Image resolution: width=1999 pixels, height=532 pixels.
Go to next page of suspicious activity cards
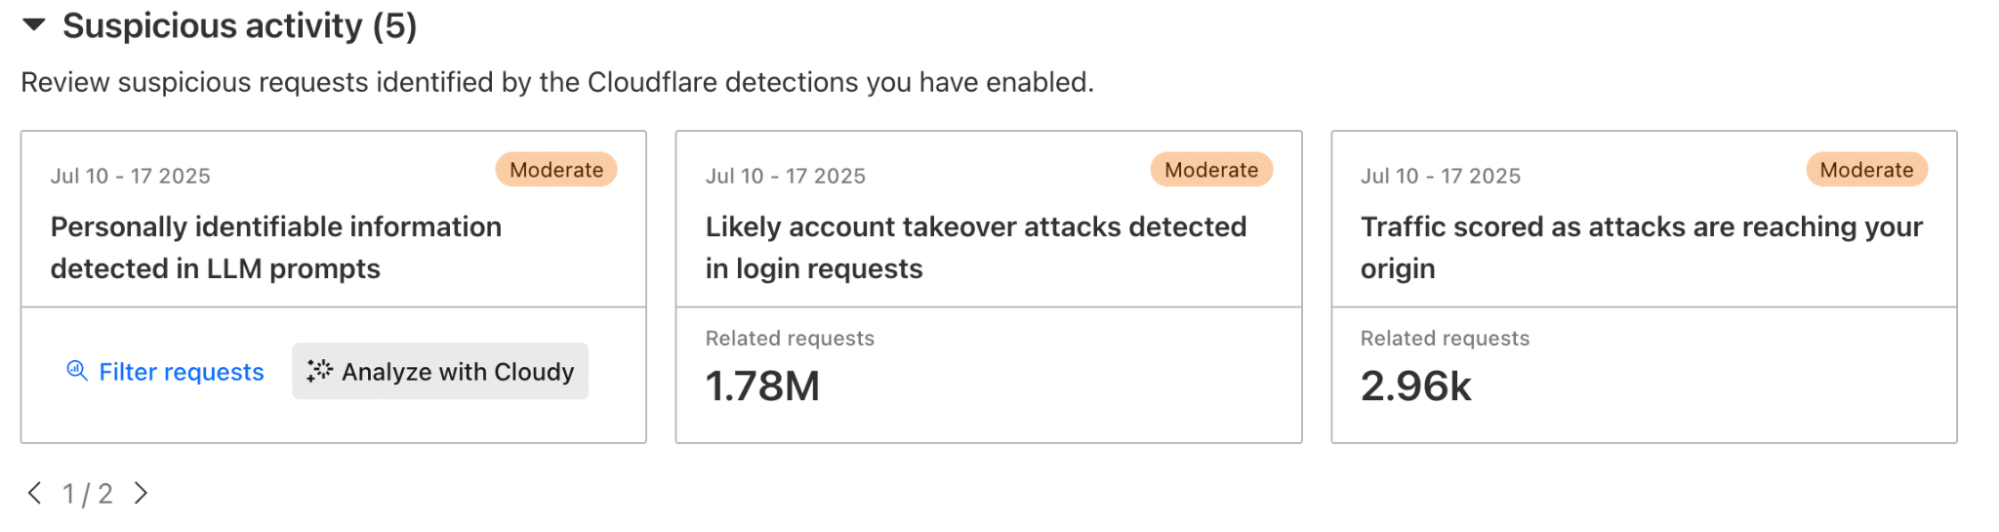(141, 493)
